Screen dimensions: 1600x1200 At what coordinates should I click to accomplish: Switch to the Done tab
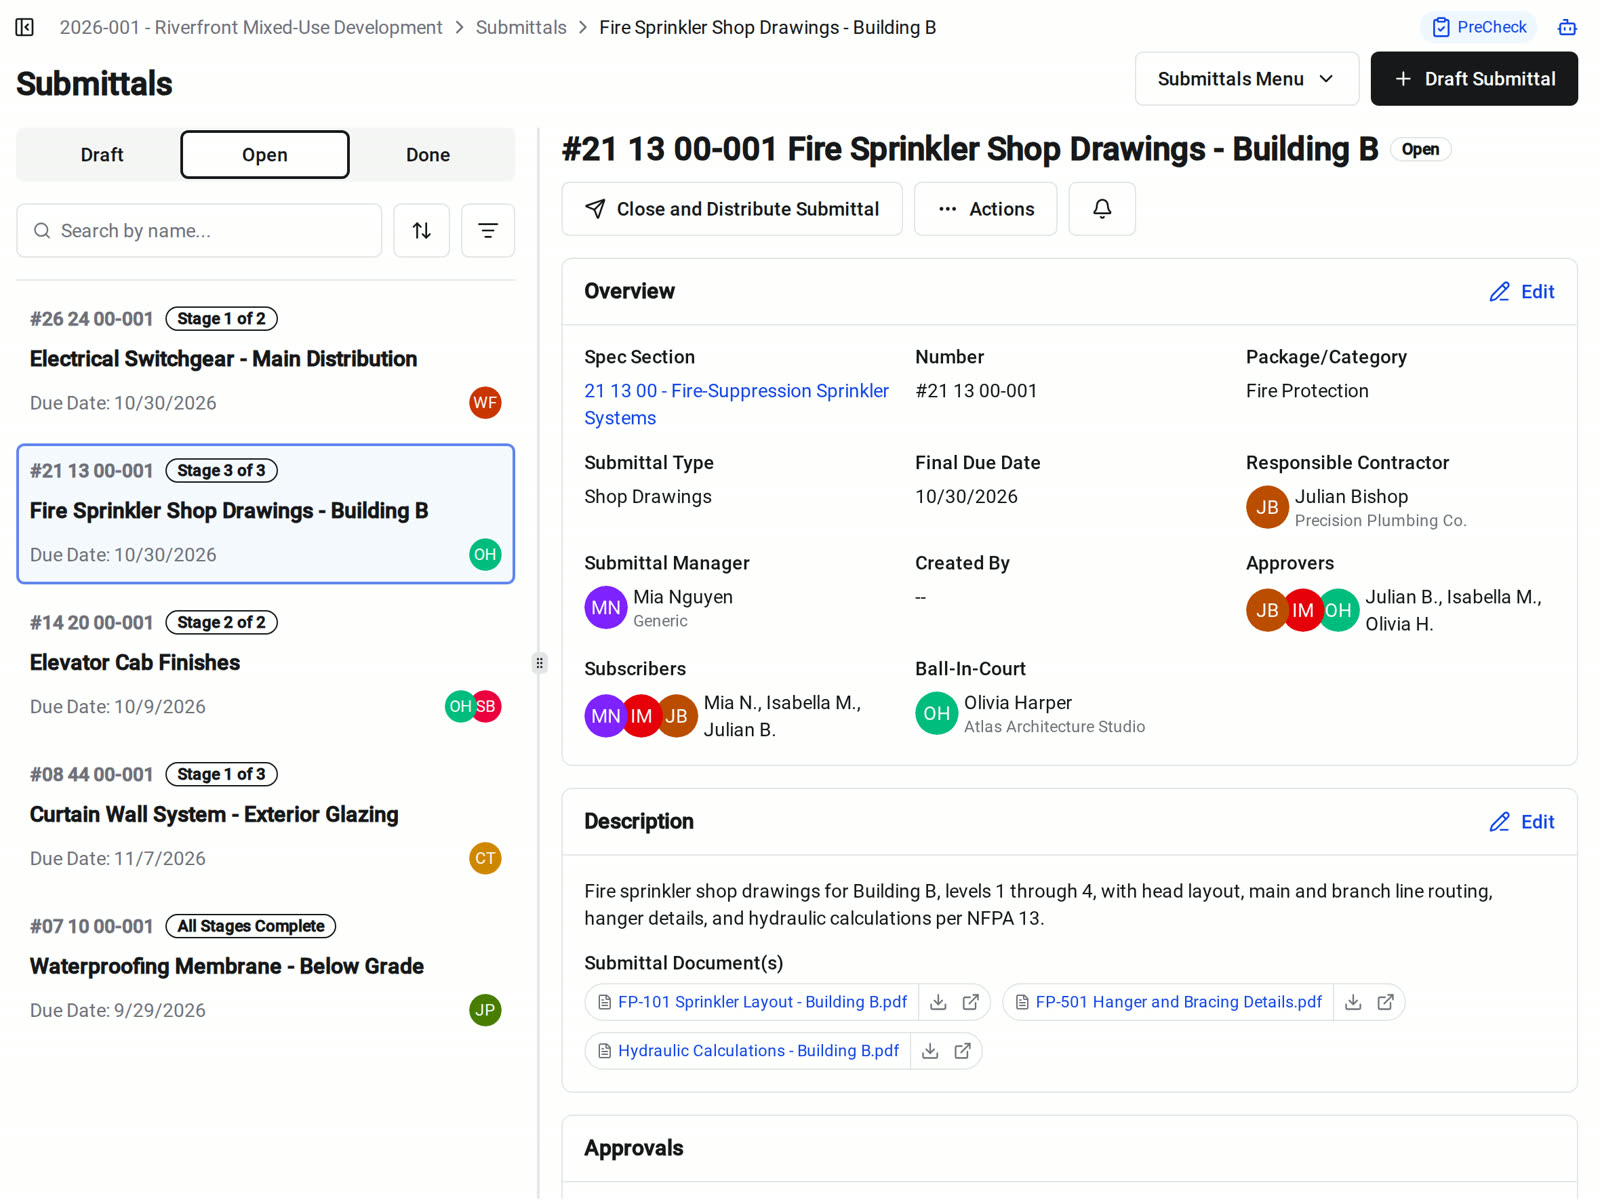[x=428, y=155]
